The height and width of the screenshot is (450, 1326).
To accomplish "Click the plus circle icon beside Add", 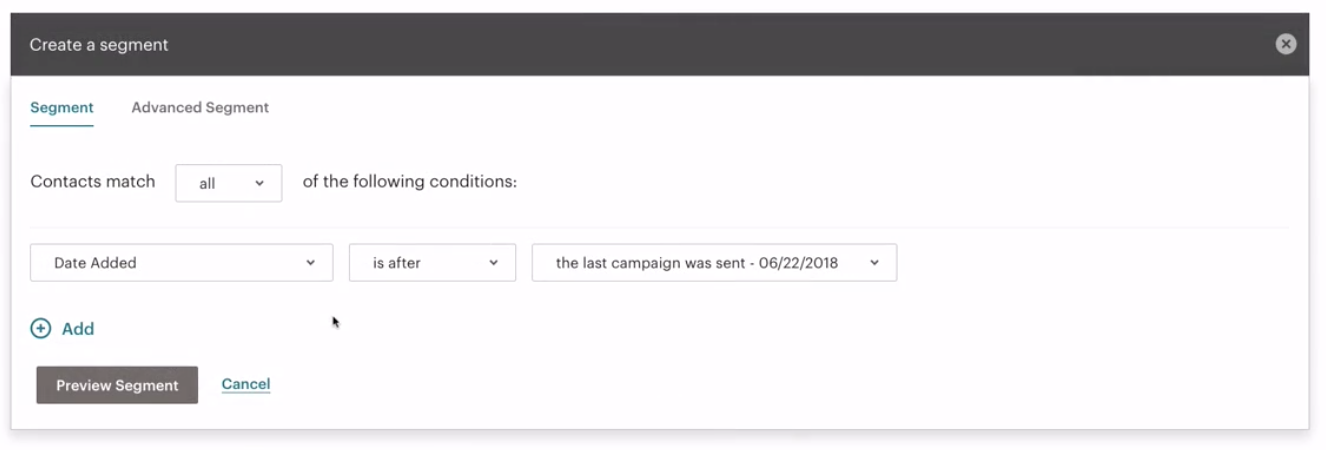I will 41,328.
